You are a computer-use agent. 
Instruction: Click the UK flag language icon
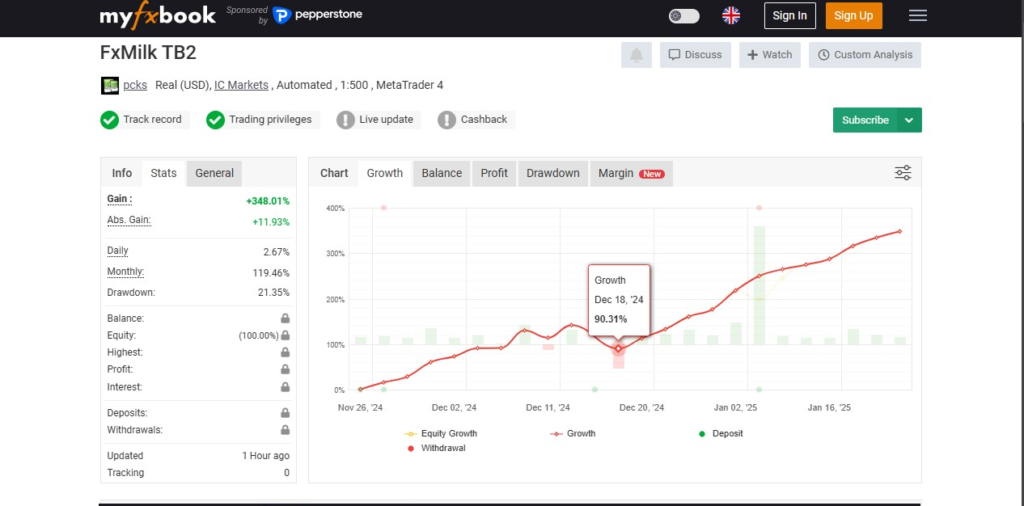coord(731,15)
